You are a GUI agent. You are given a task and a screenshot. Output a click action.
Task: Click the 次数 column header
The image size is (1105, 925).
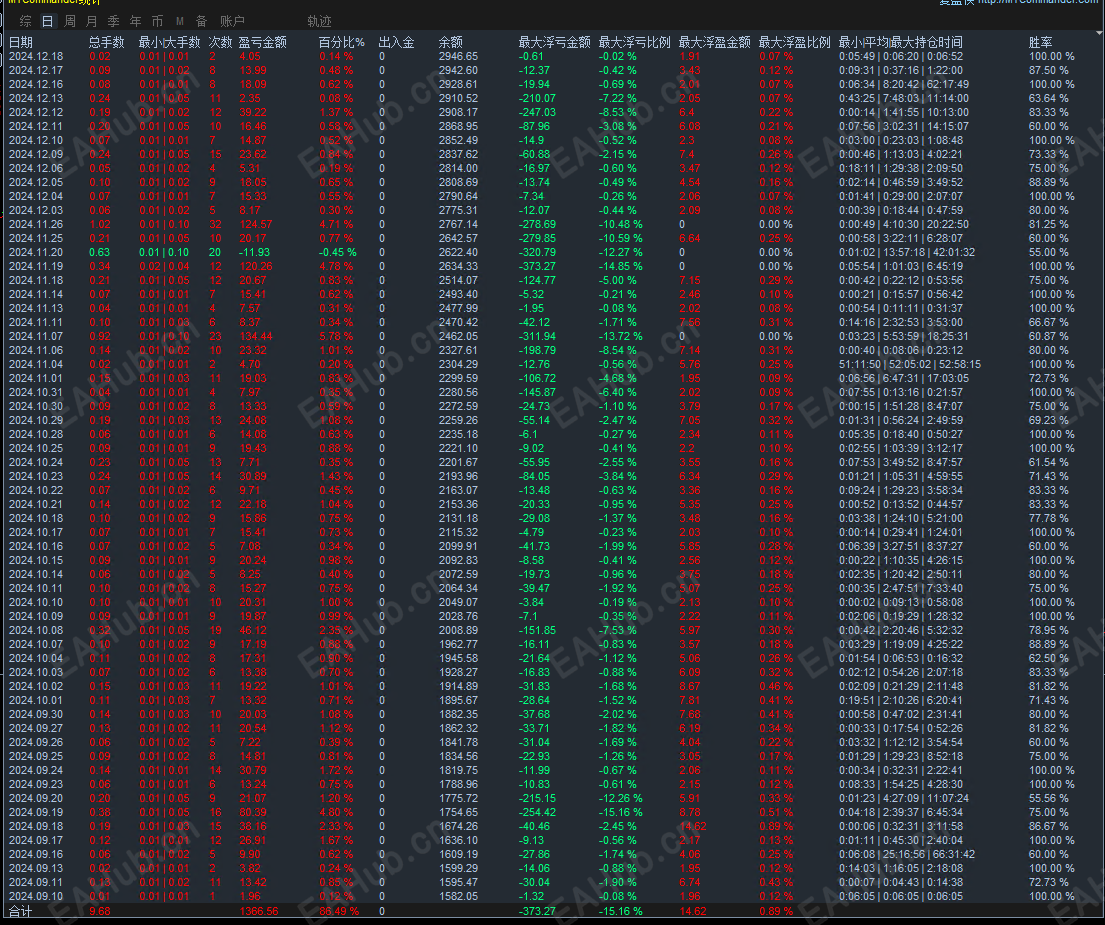[221, 42]
